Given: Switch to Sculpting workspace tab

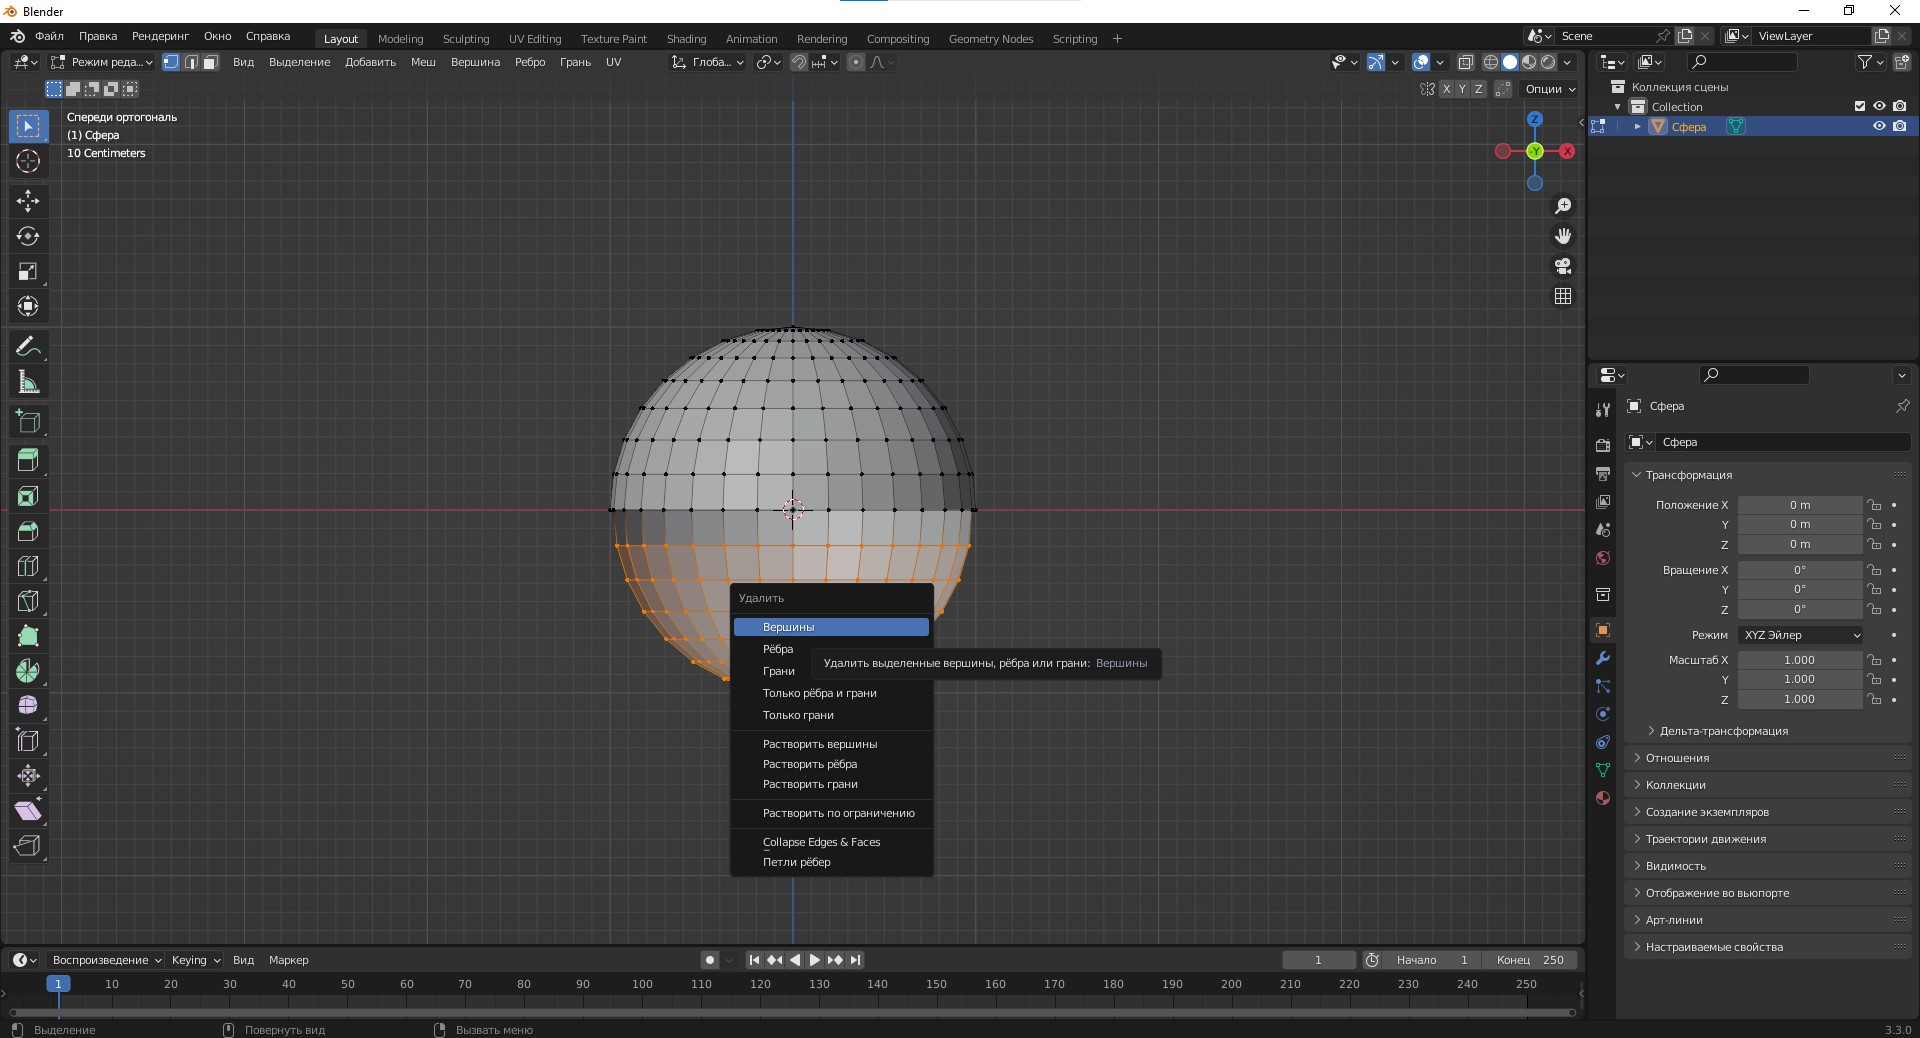Looking at the screenshot, I should pos(466,39).
